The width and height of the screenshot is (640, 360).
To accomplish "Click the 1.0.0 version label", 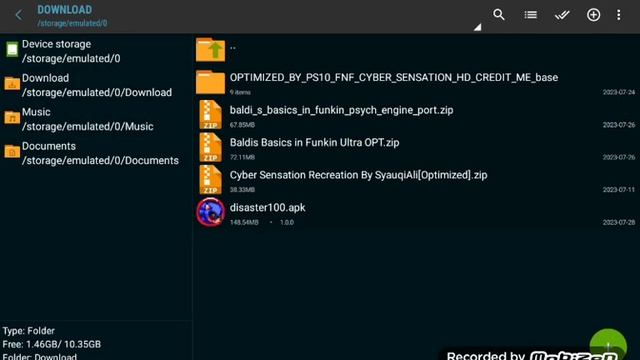I will point(287,222).
